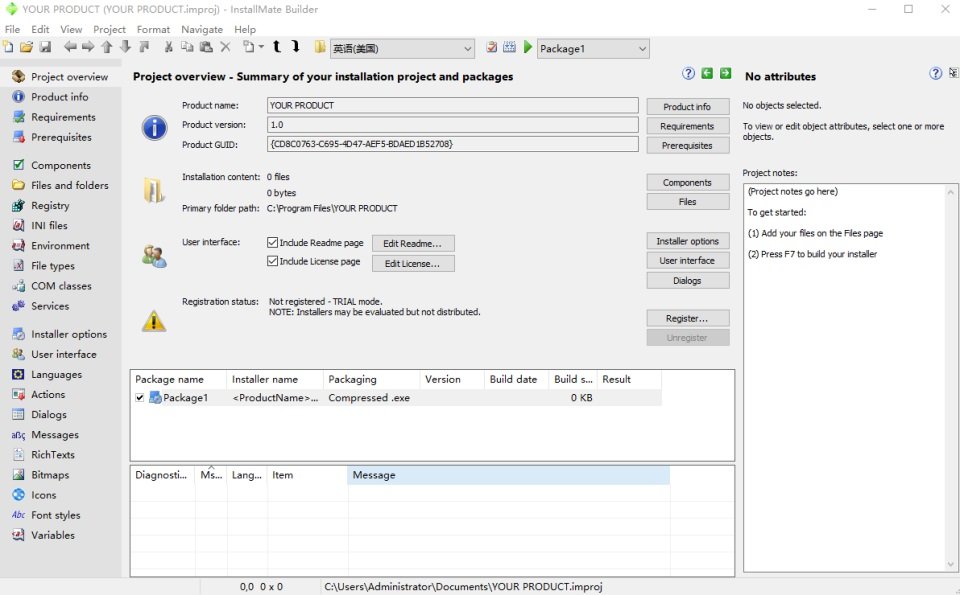The image size is (960, 595).
Task: Open the Bitmaps page in the sidebar
Action: pyautogui.click(x=50, y=475)
